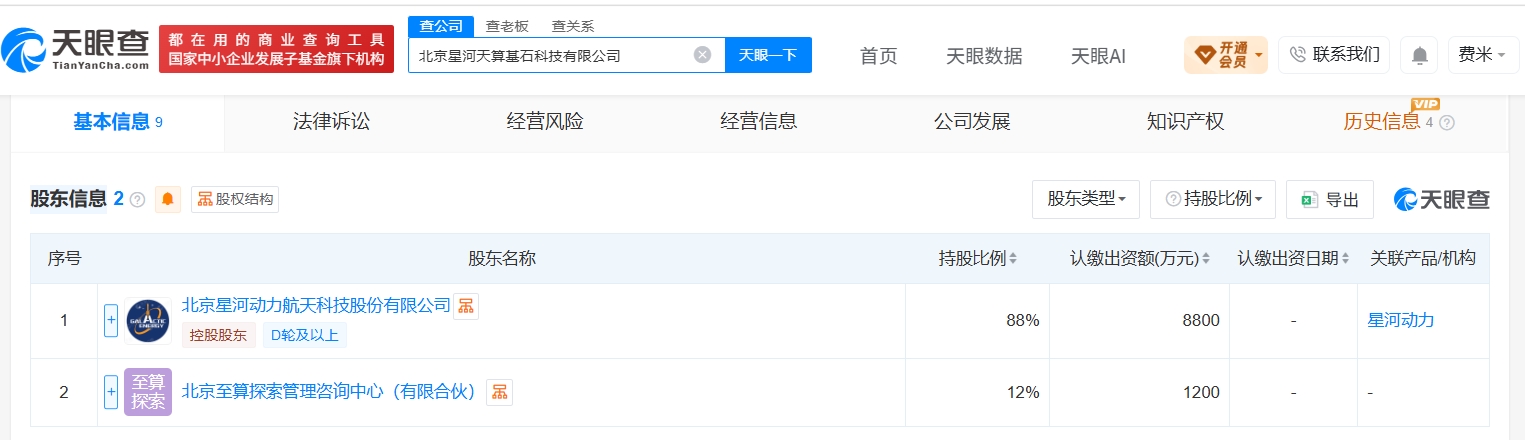Screen dimensions: 1525x440
Task: Open the 费米 user dropdown
Action: (x=1483, y=55)
